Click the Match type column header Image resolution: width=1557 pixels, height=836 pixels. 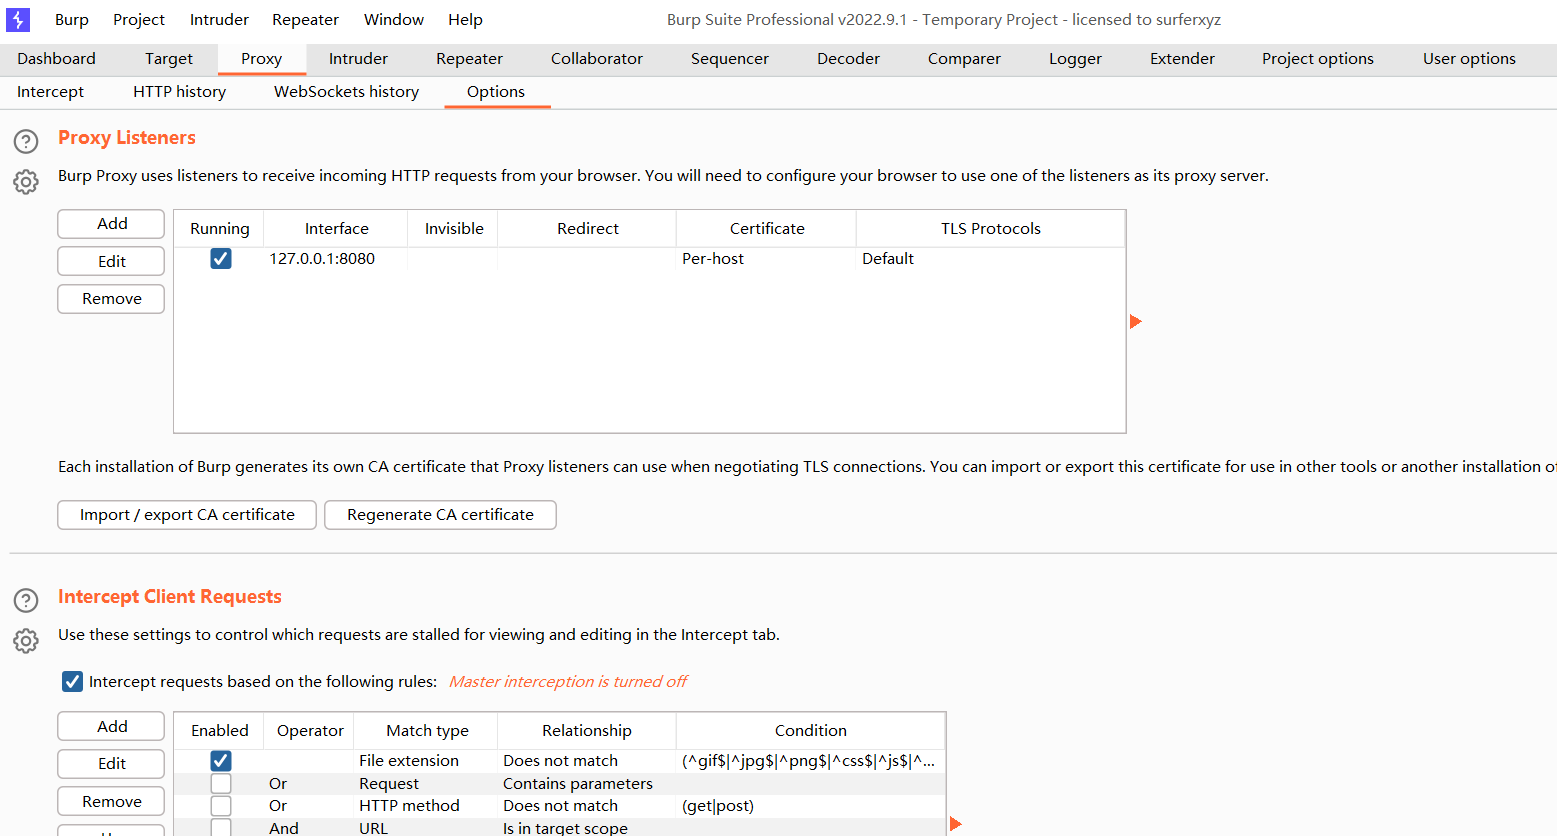[427, 731]
